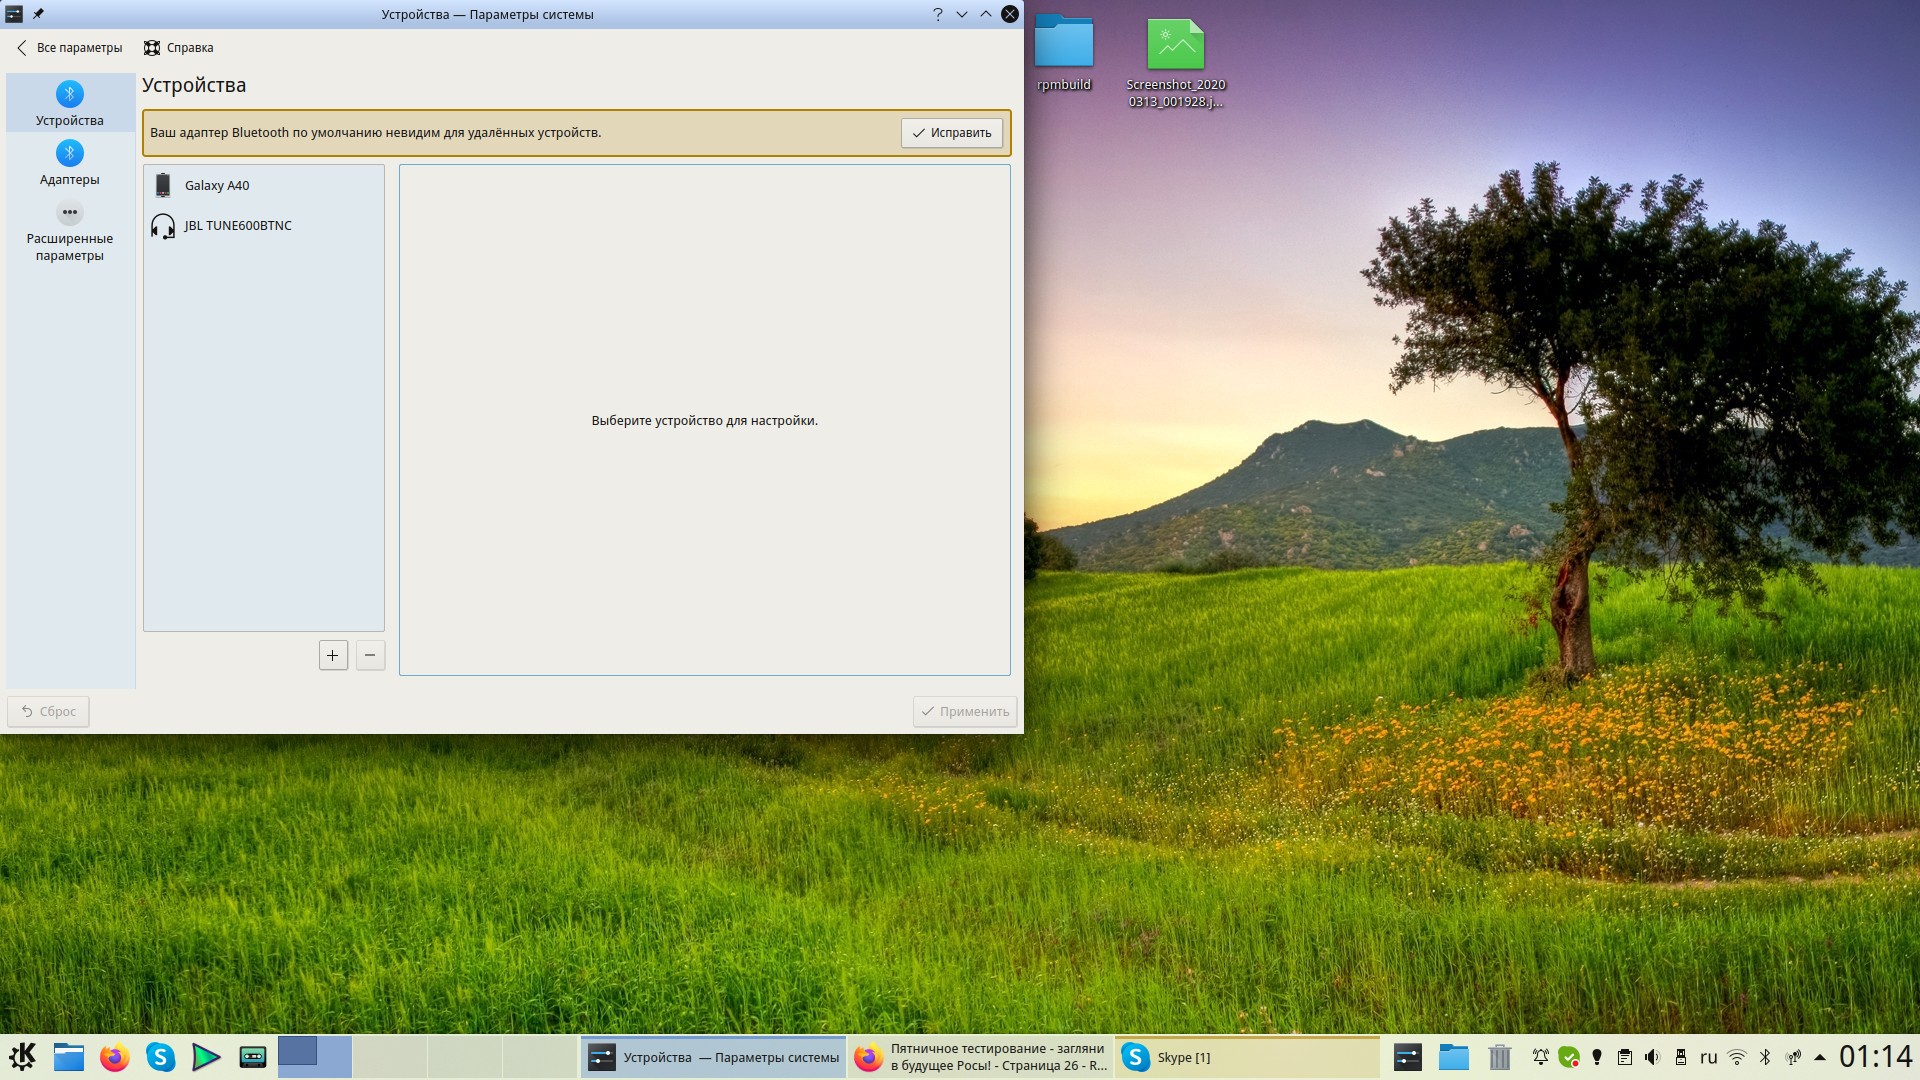Select the JBL TUNE600BTNC headset
The height and width of the screenshot is (1080, 1920).
237,226
